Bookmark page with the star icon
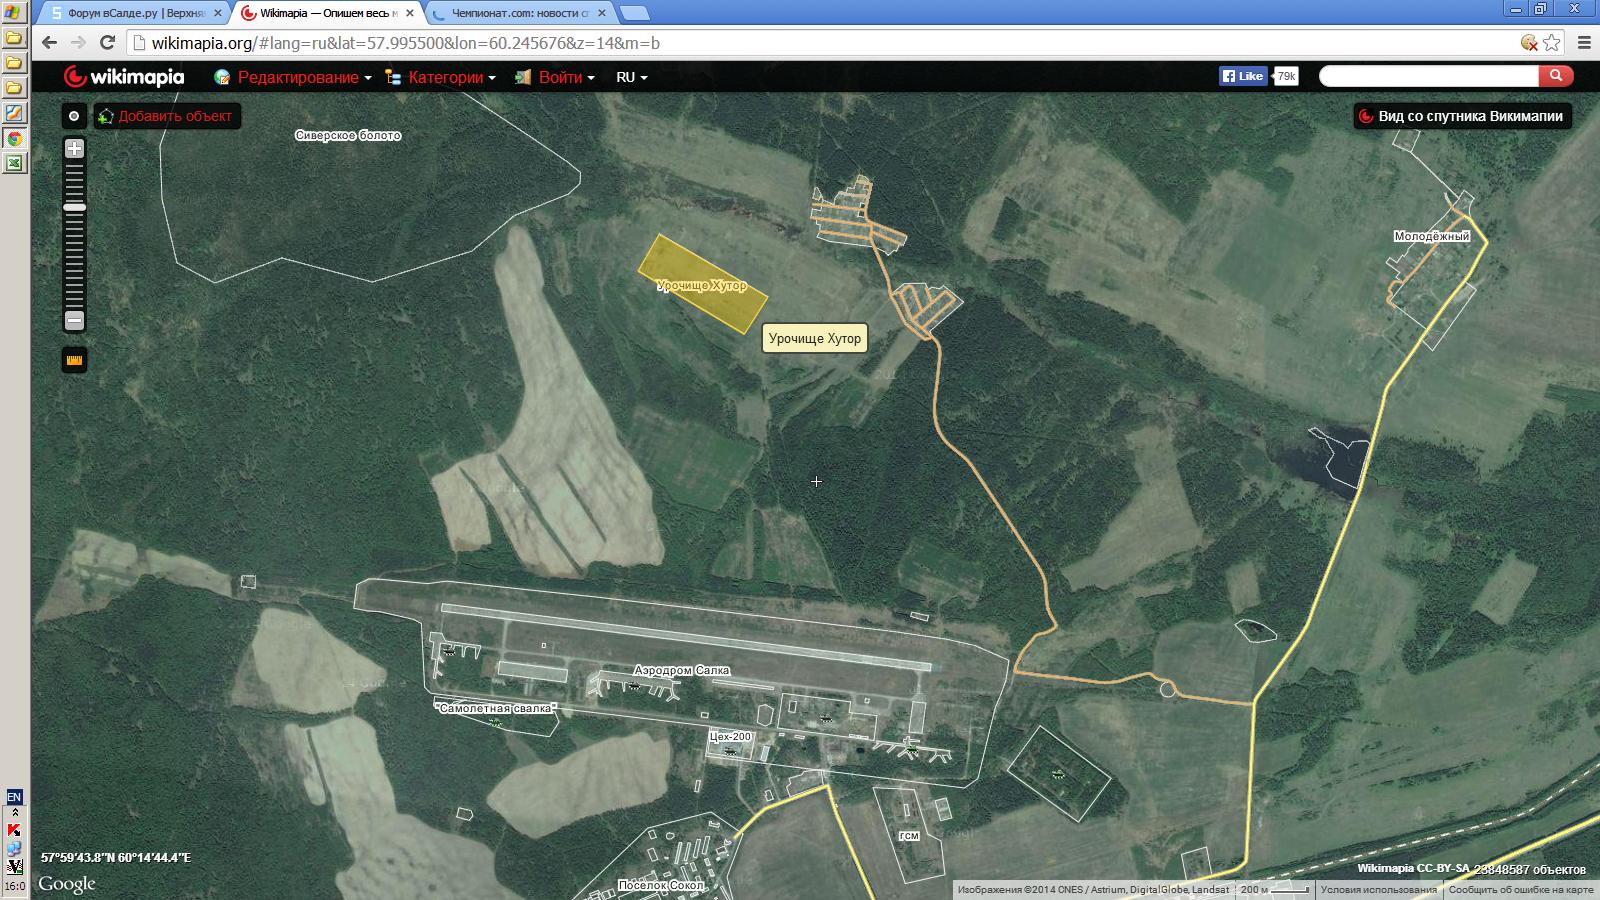Viewport: 1600px width, 900px height. point(1552,43)
